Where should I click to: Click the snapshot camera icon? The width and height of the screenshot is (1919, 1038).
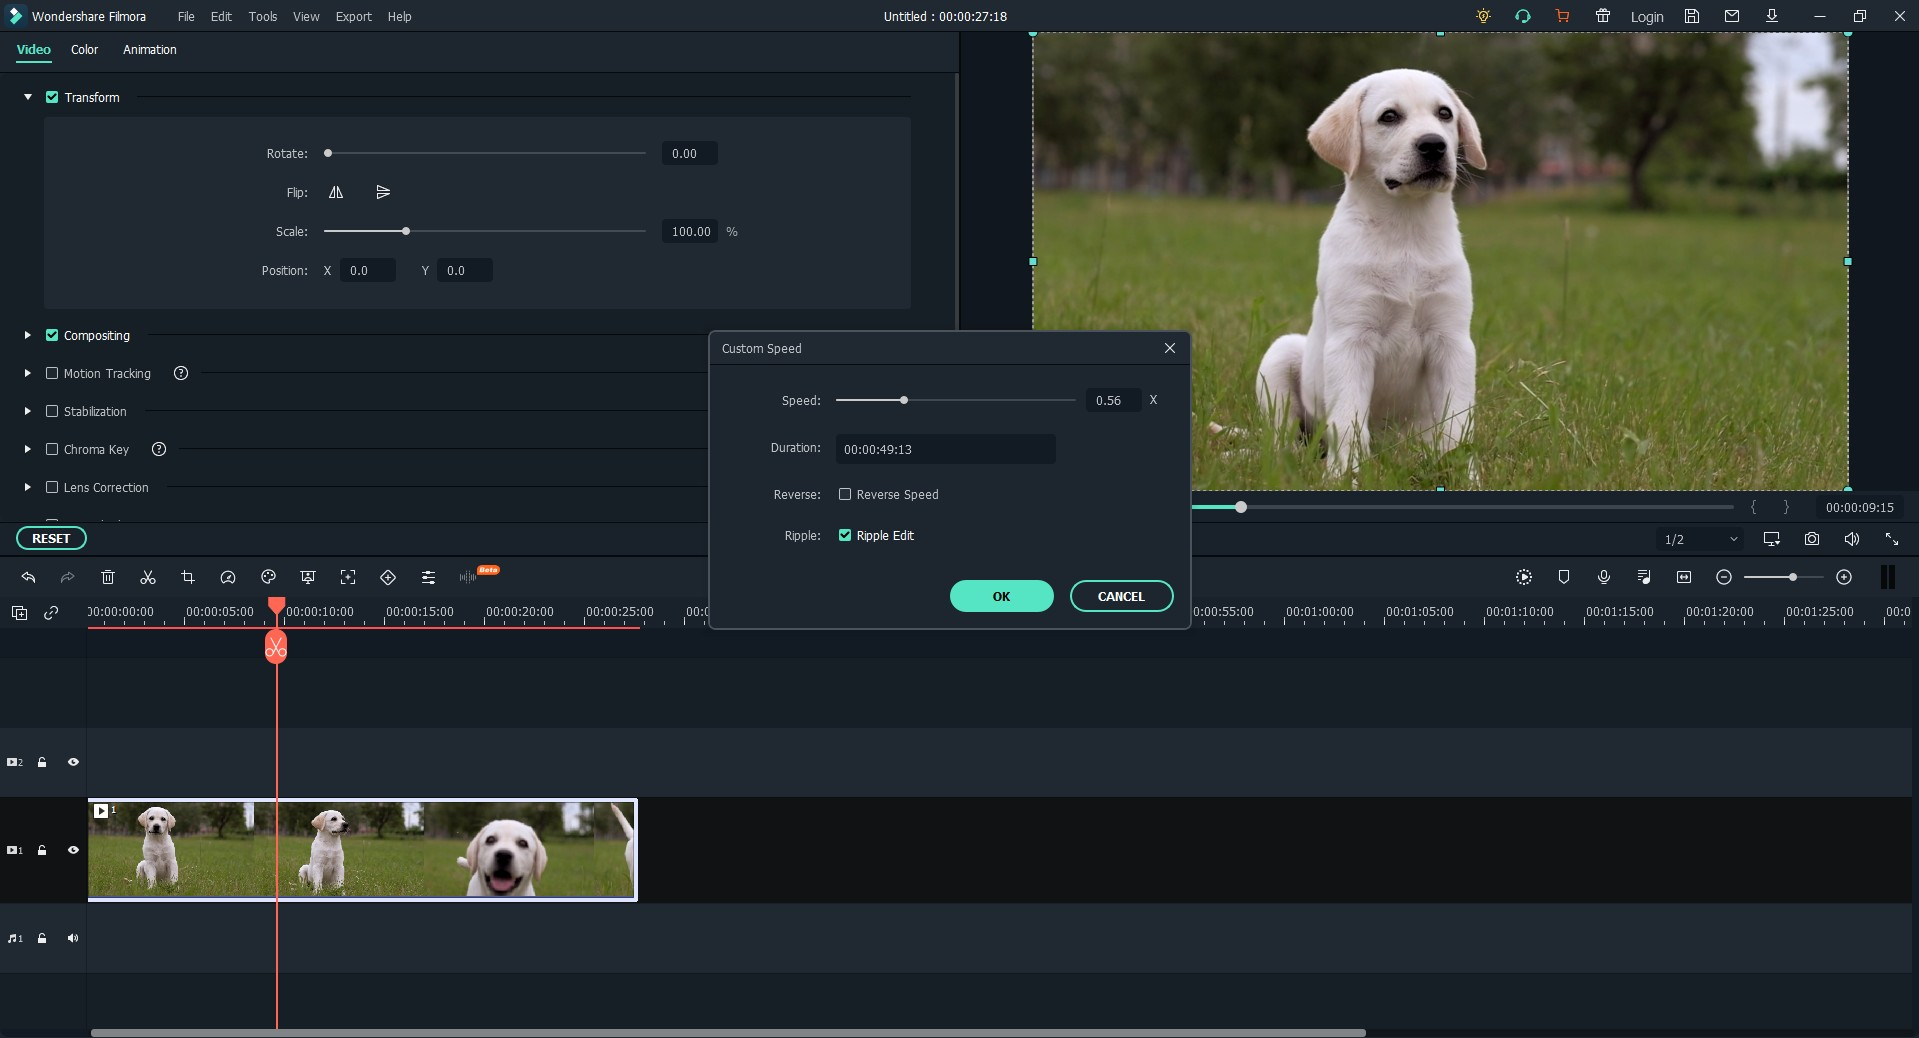[1811, 539]
